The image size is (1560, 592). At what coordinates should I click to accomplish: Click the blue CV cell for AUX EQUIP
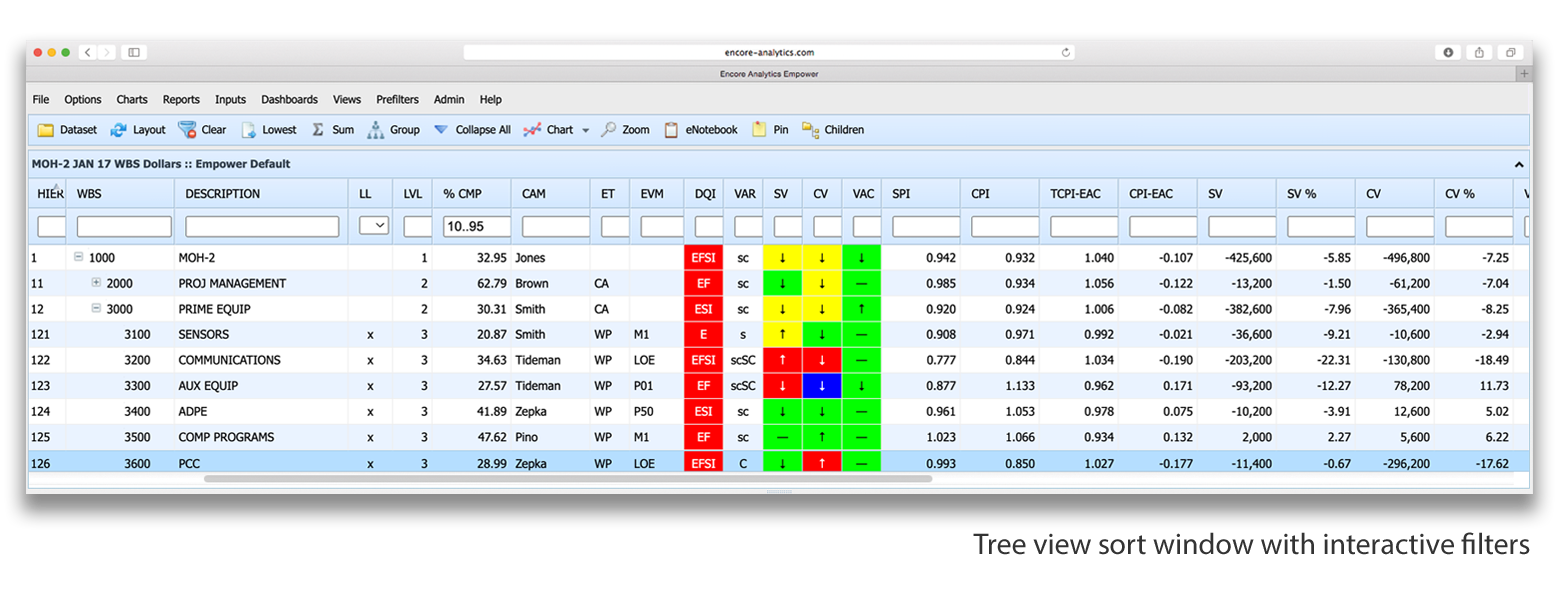click(821, 386)
